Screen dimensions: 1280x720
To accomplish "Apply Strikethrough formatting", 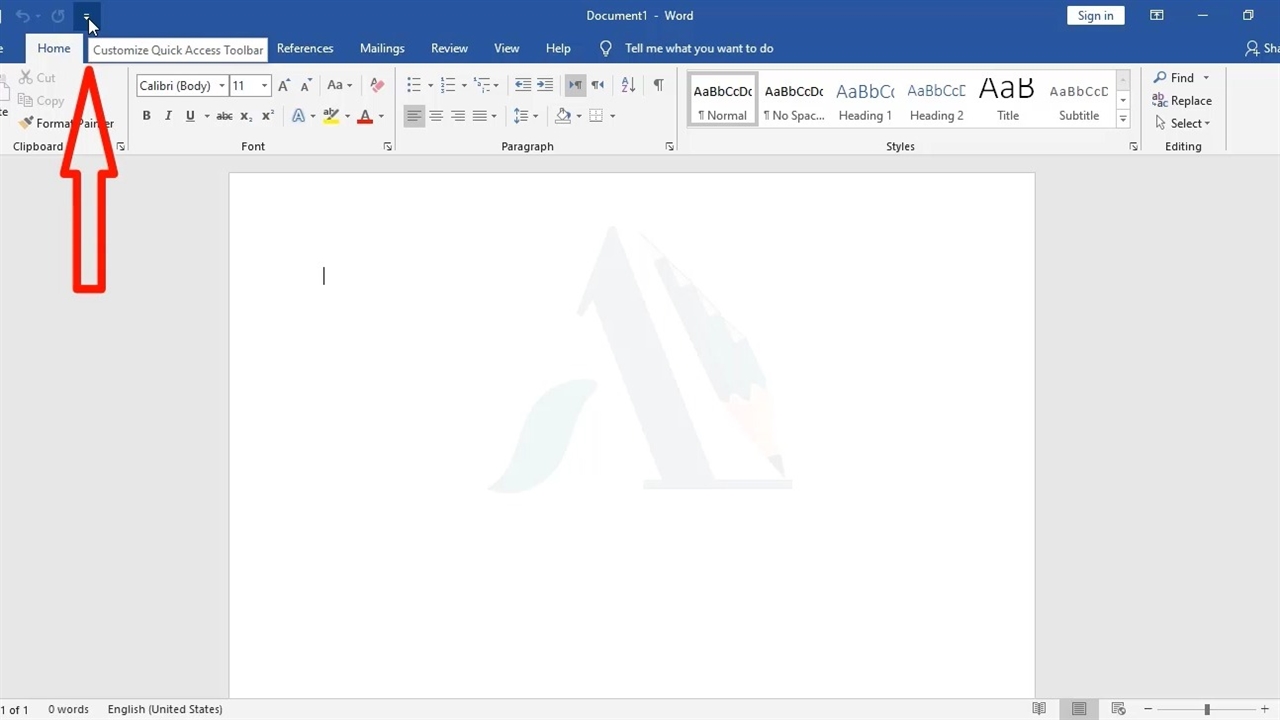I will click(x=225, y=116).
